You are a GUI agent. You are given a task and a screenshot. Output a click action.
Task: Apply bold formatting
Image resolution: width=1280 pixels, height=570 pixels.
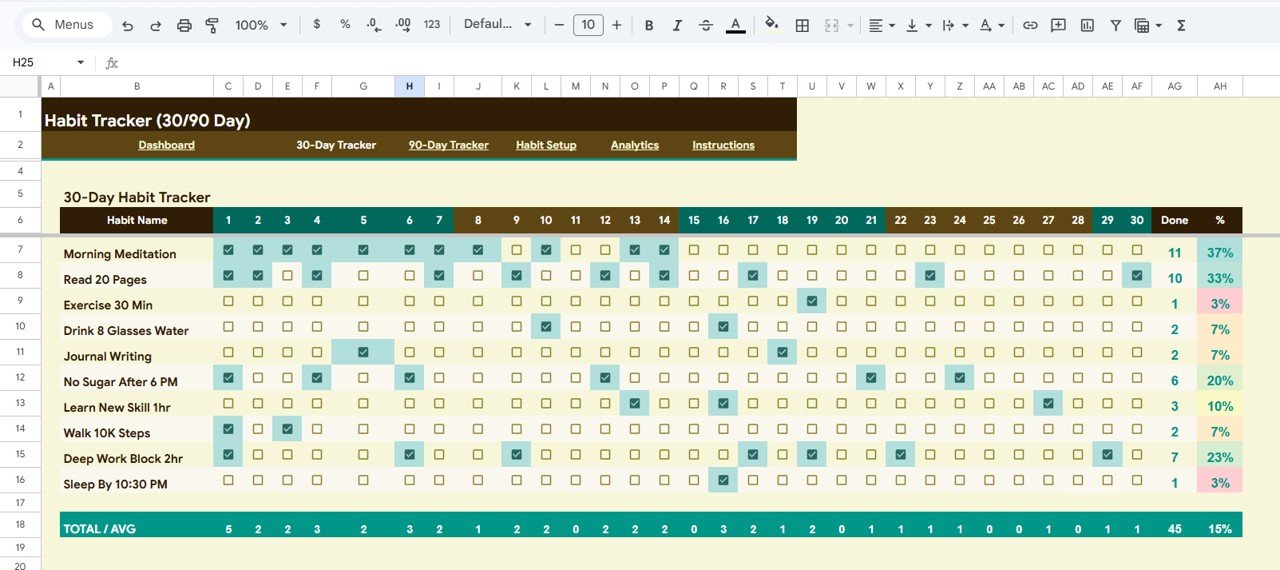[x=649, y=25]
